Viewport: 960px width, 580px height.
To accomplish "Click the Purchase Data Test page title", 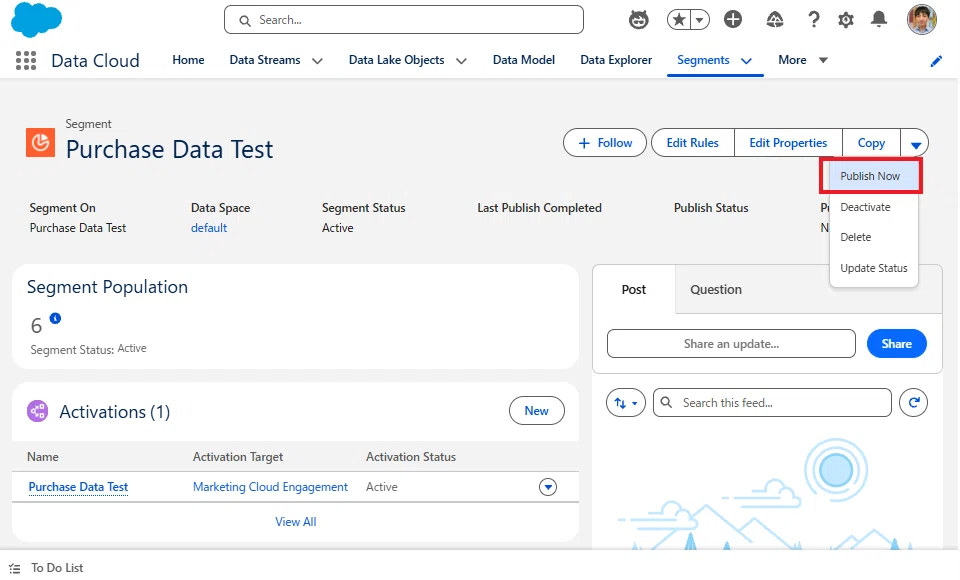I will [x=169, y=149].
